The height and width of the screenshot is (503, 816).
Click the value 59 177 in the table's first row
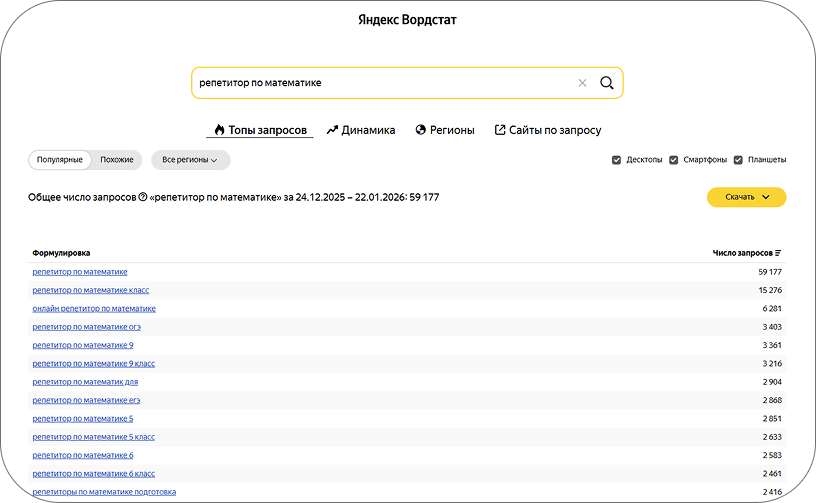tap(770, 272)
